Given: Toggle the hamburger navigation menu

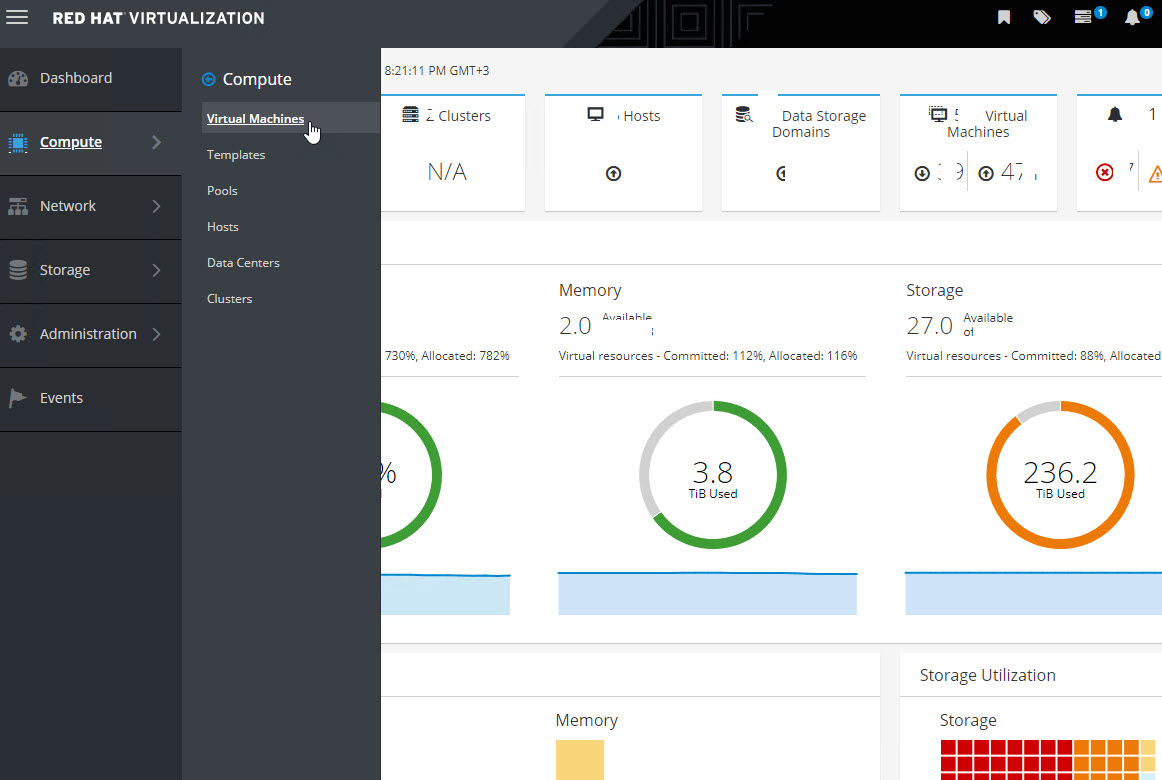Looking at the screenshot, I should pos(17,18).
